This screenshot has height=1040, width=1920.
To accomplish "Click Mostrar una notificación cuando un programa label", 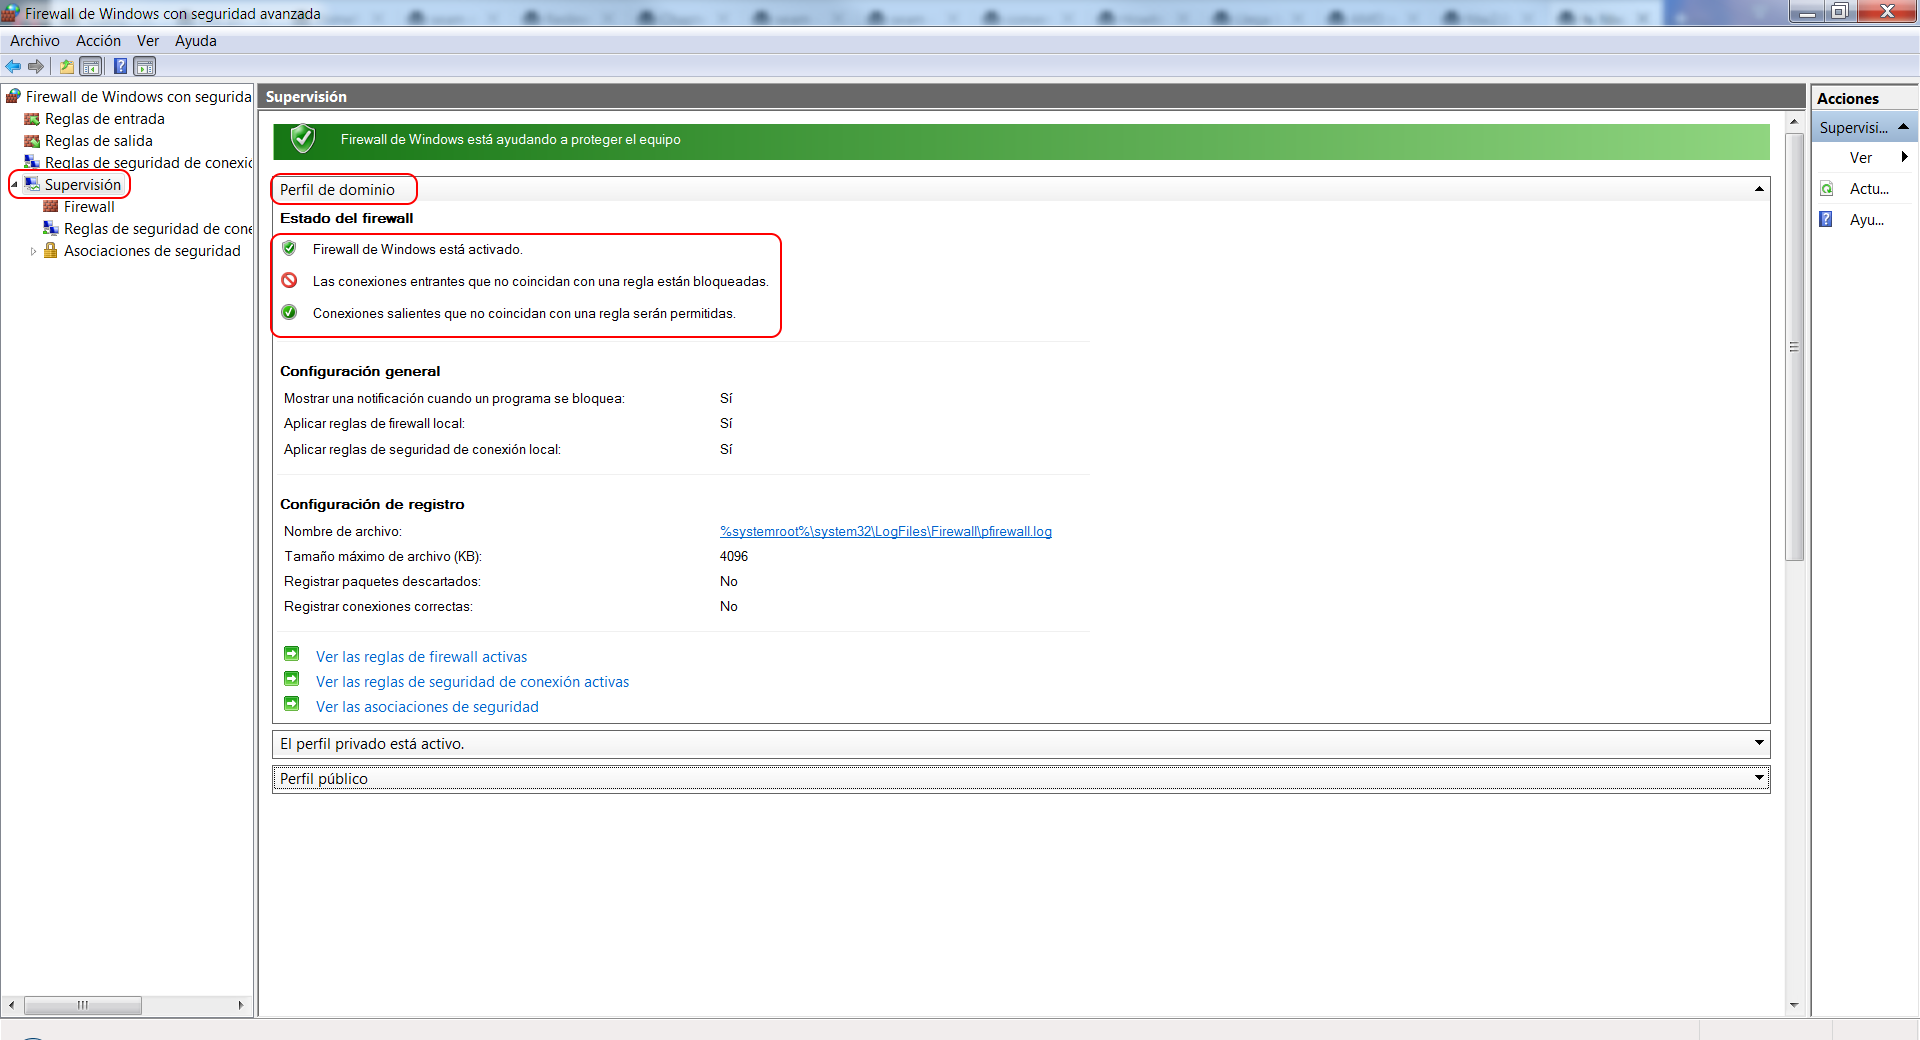I will click(x=454, y=398).
